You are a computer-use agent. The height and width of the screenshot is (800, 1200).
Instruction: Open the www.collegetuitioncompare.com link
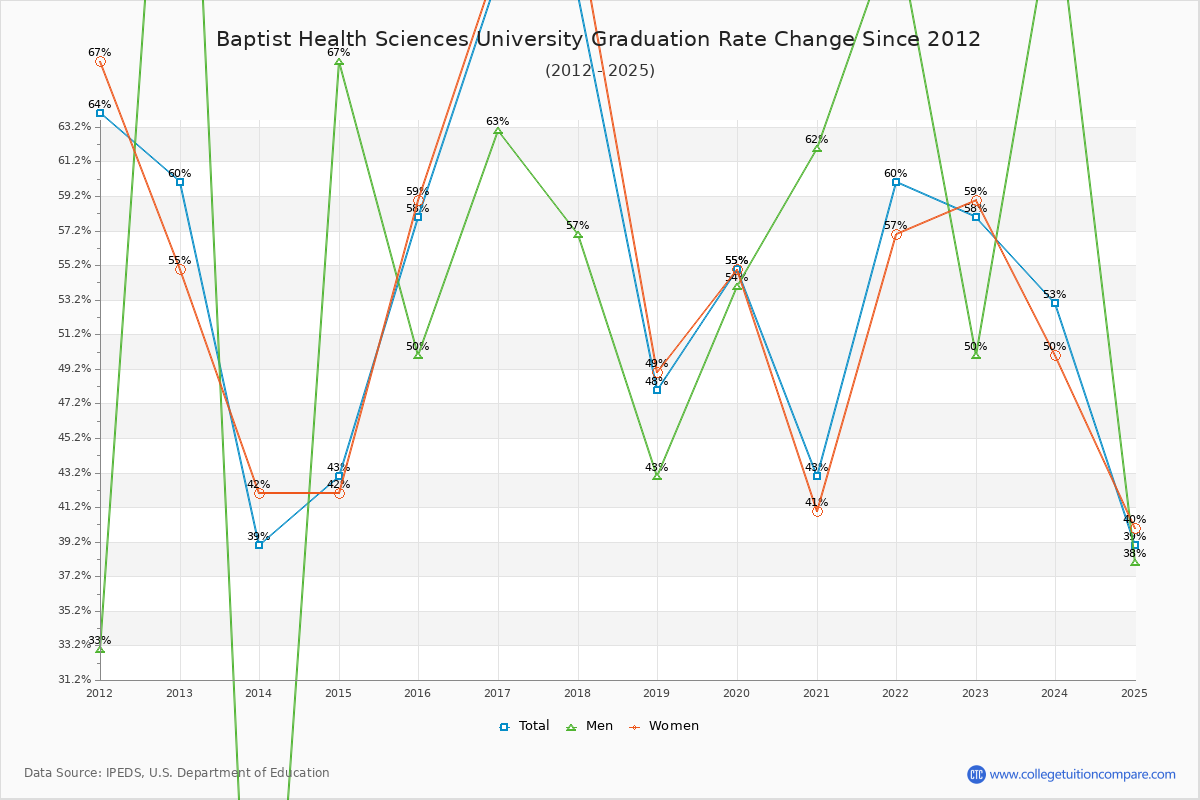pyautogui.click(x=1083, y=774)
